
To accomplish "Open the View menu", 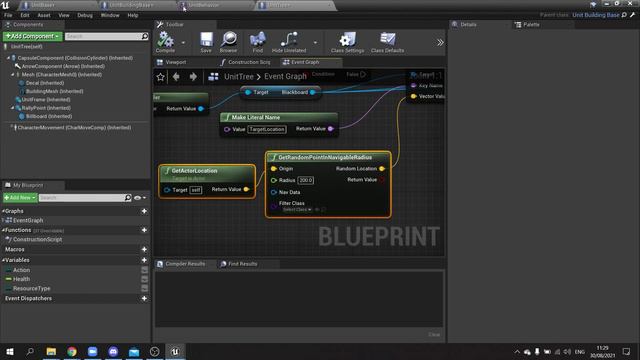I will point(64,15).
